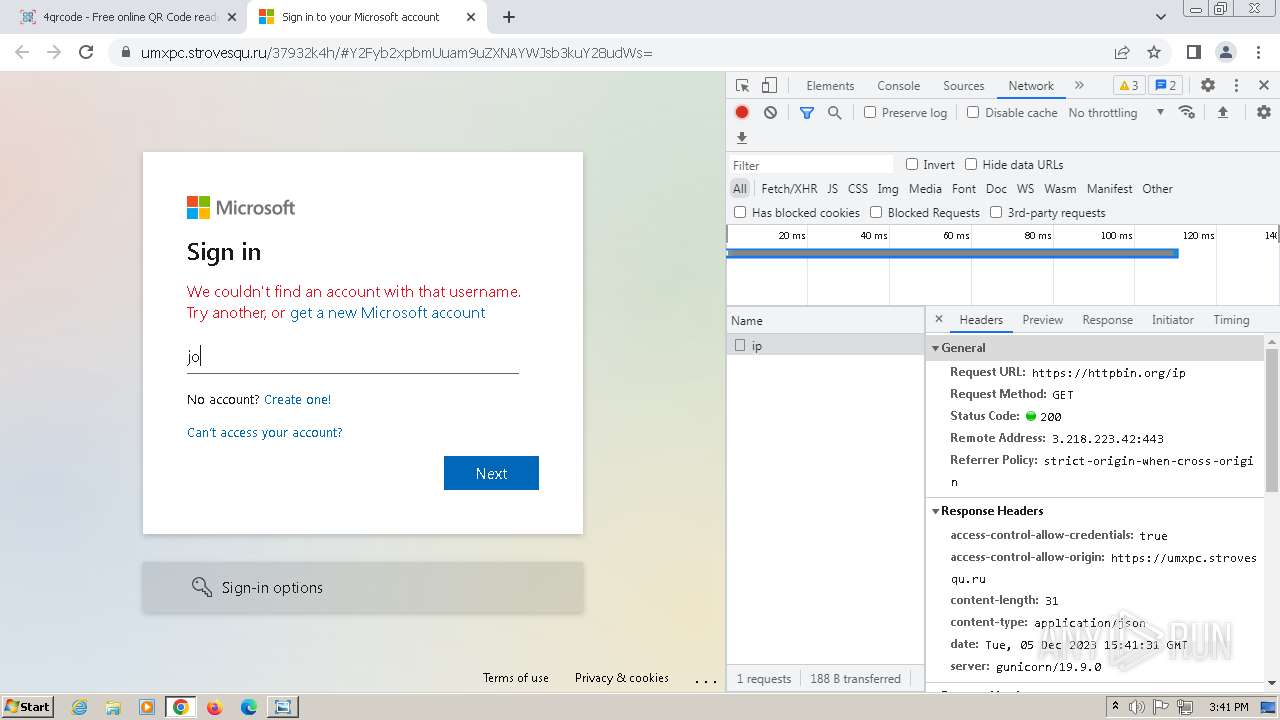
Task: Open Can't access your account? link
Action: (264, 432)
